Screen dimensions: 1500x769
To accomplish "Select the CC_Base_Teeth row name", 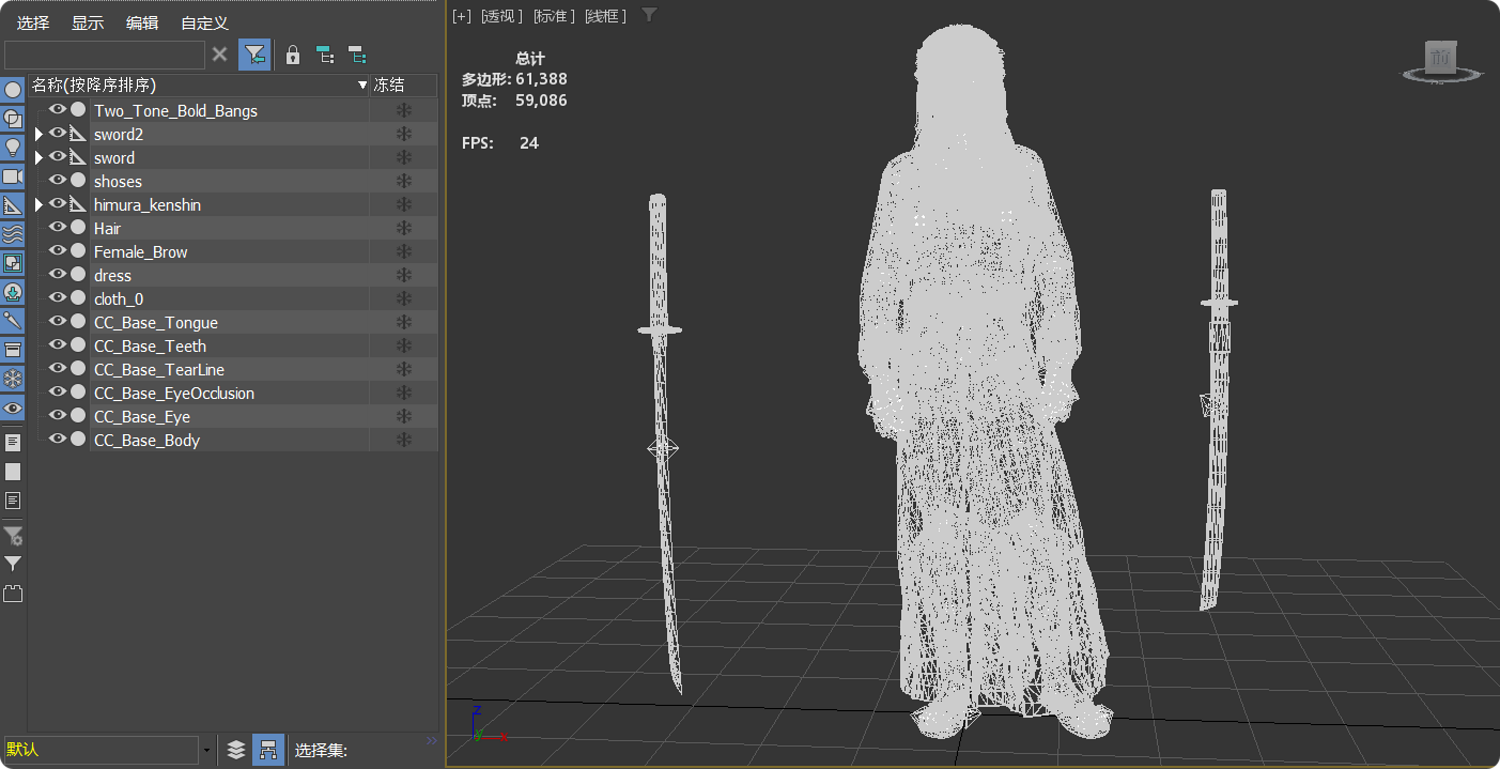I will [x=150, y=346].
